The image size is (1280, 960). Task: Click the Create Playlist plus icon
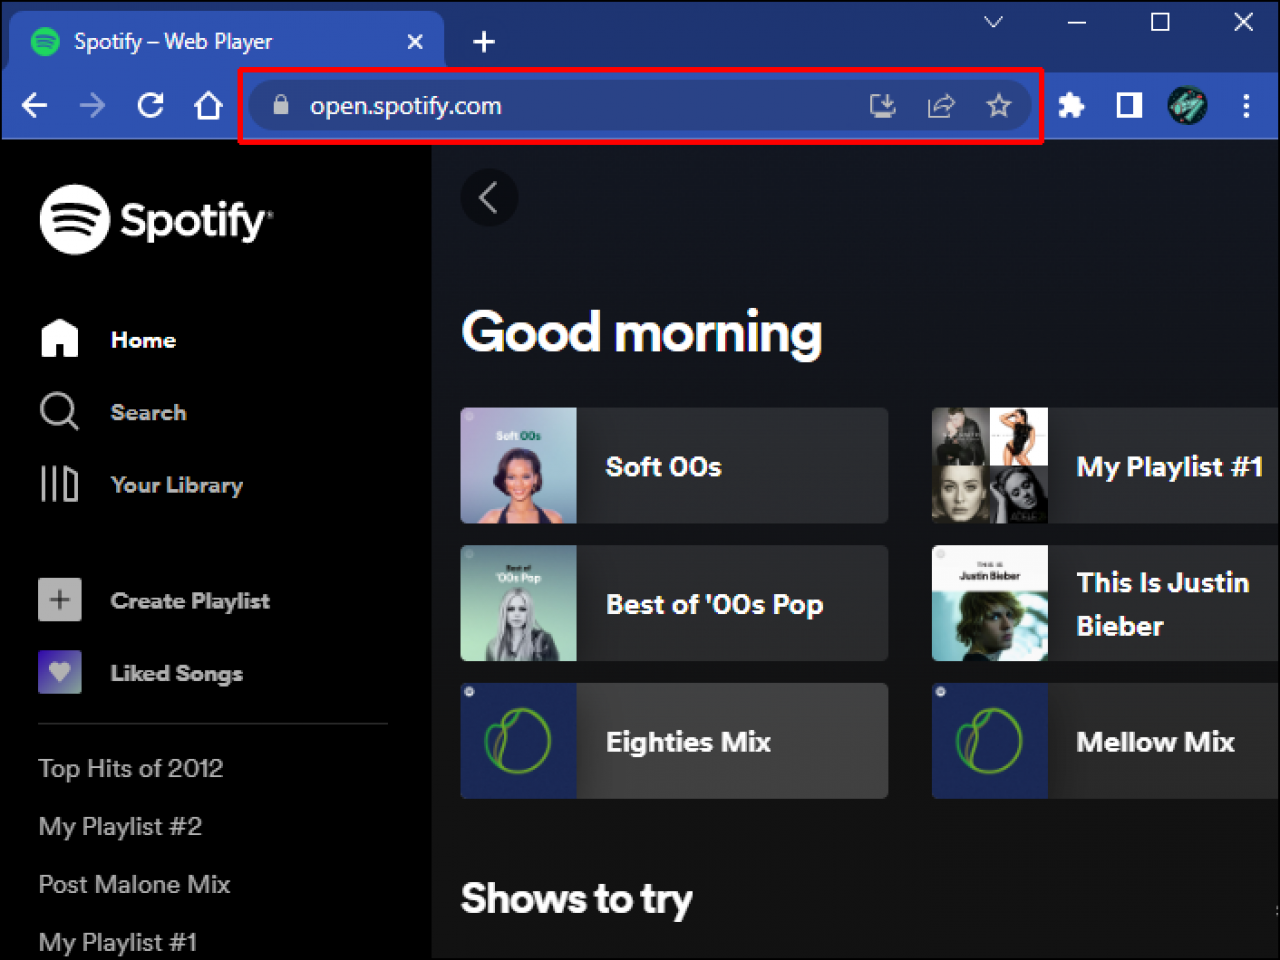click(x=59, y=600)
